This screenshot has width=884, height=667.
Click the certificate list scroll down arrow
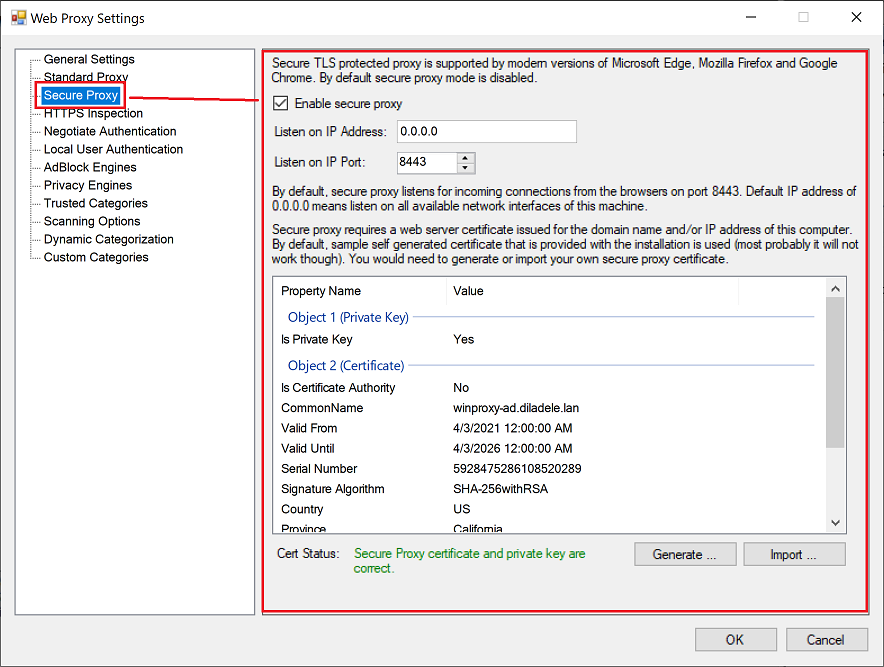pyautogui.click(x=836, y=523)
